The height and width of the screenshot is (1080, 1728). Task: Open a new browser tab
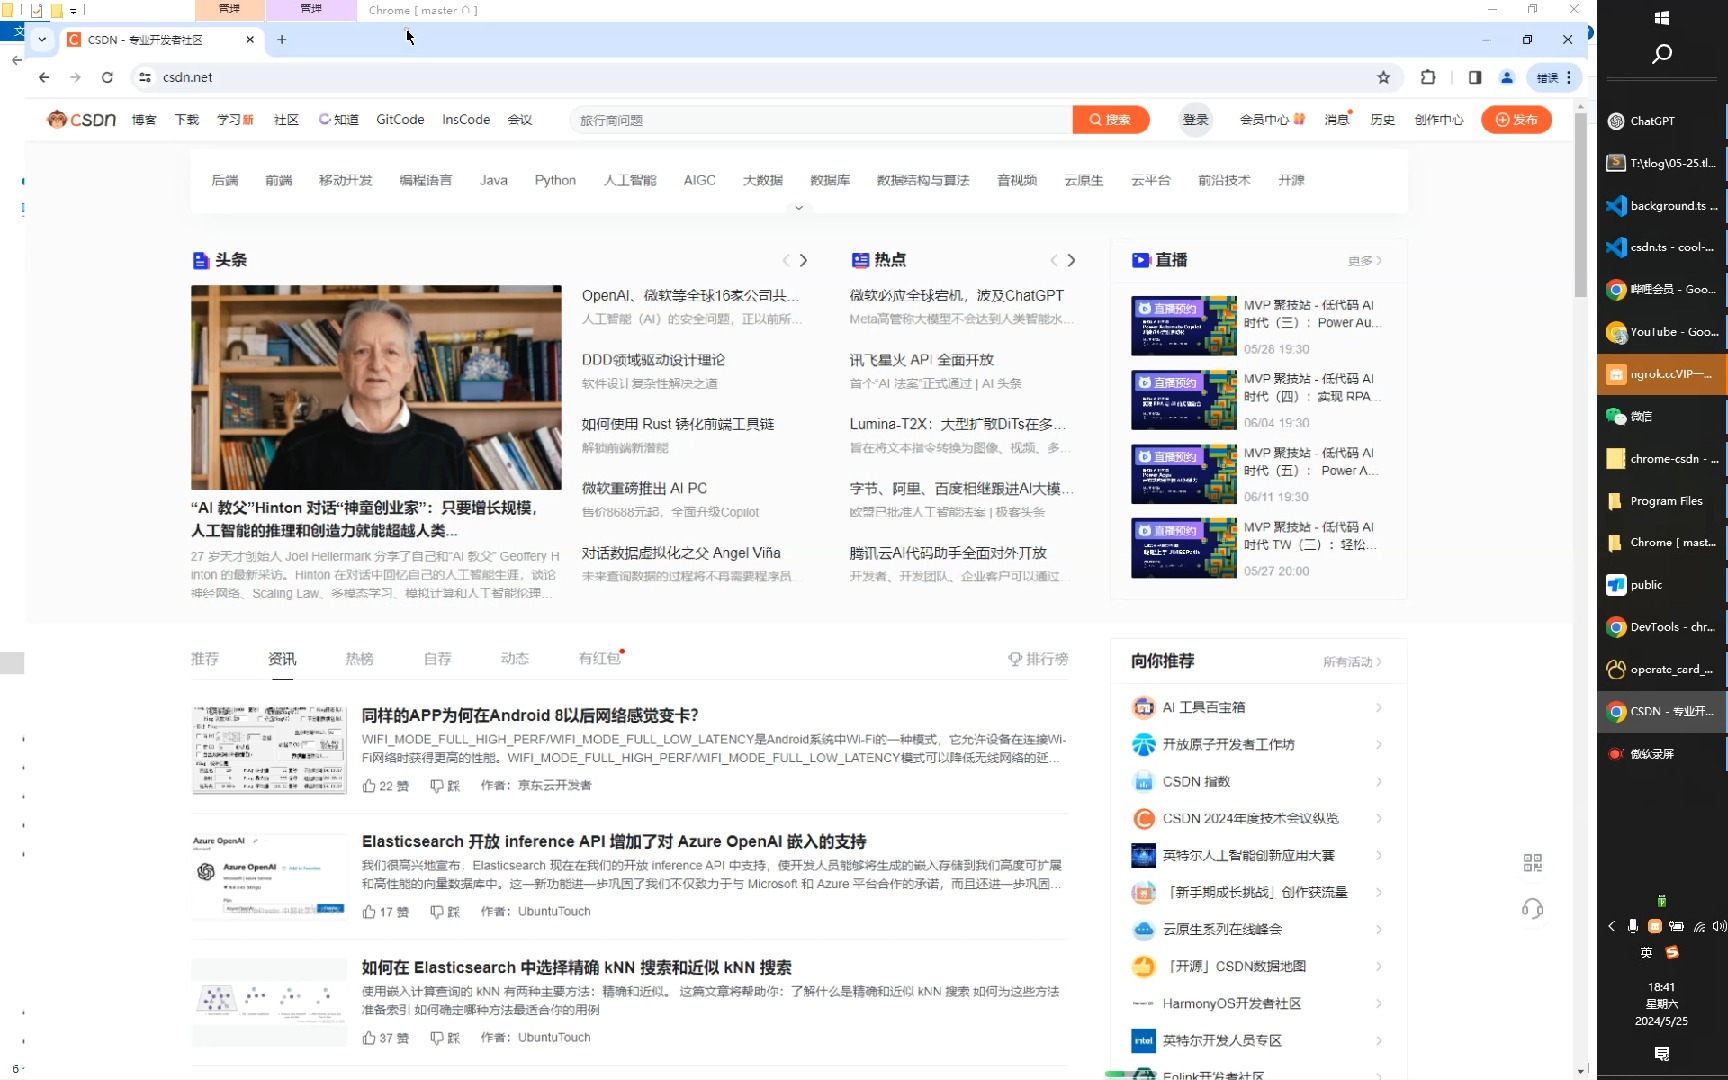point(282,40)
